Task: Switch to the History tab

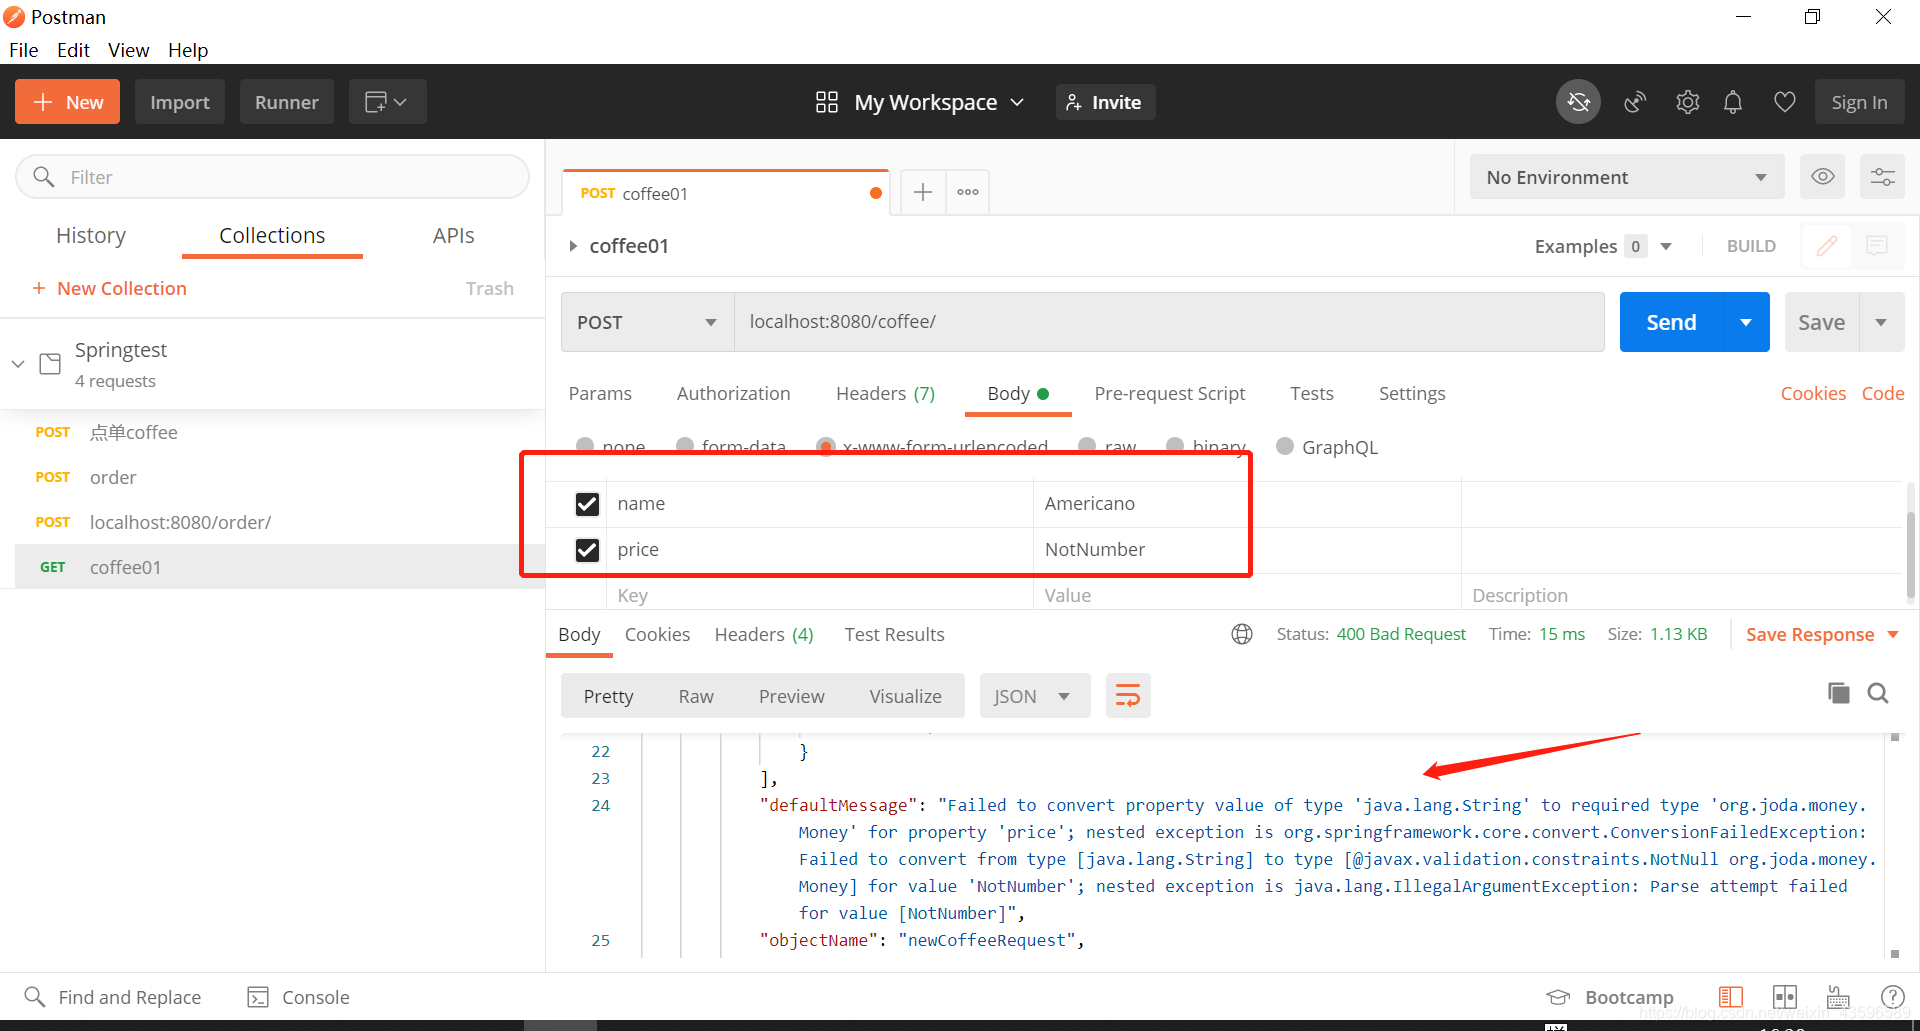Action: [91, 235]
